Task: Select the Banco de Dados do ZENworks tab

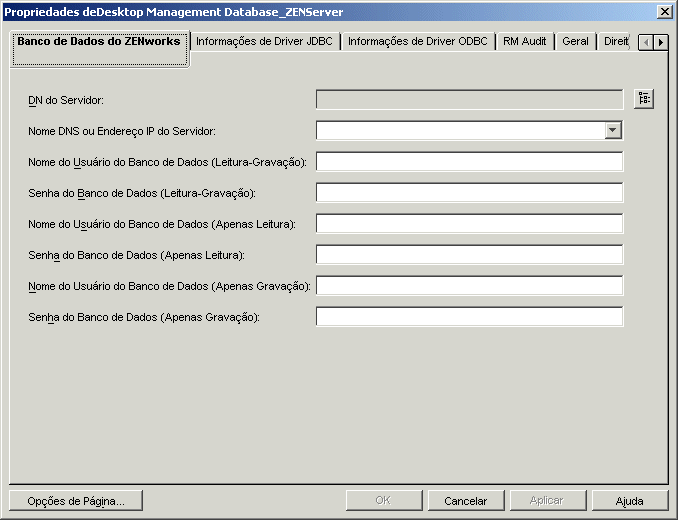Action: click(x=100, y=49)
